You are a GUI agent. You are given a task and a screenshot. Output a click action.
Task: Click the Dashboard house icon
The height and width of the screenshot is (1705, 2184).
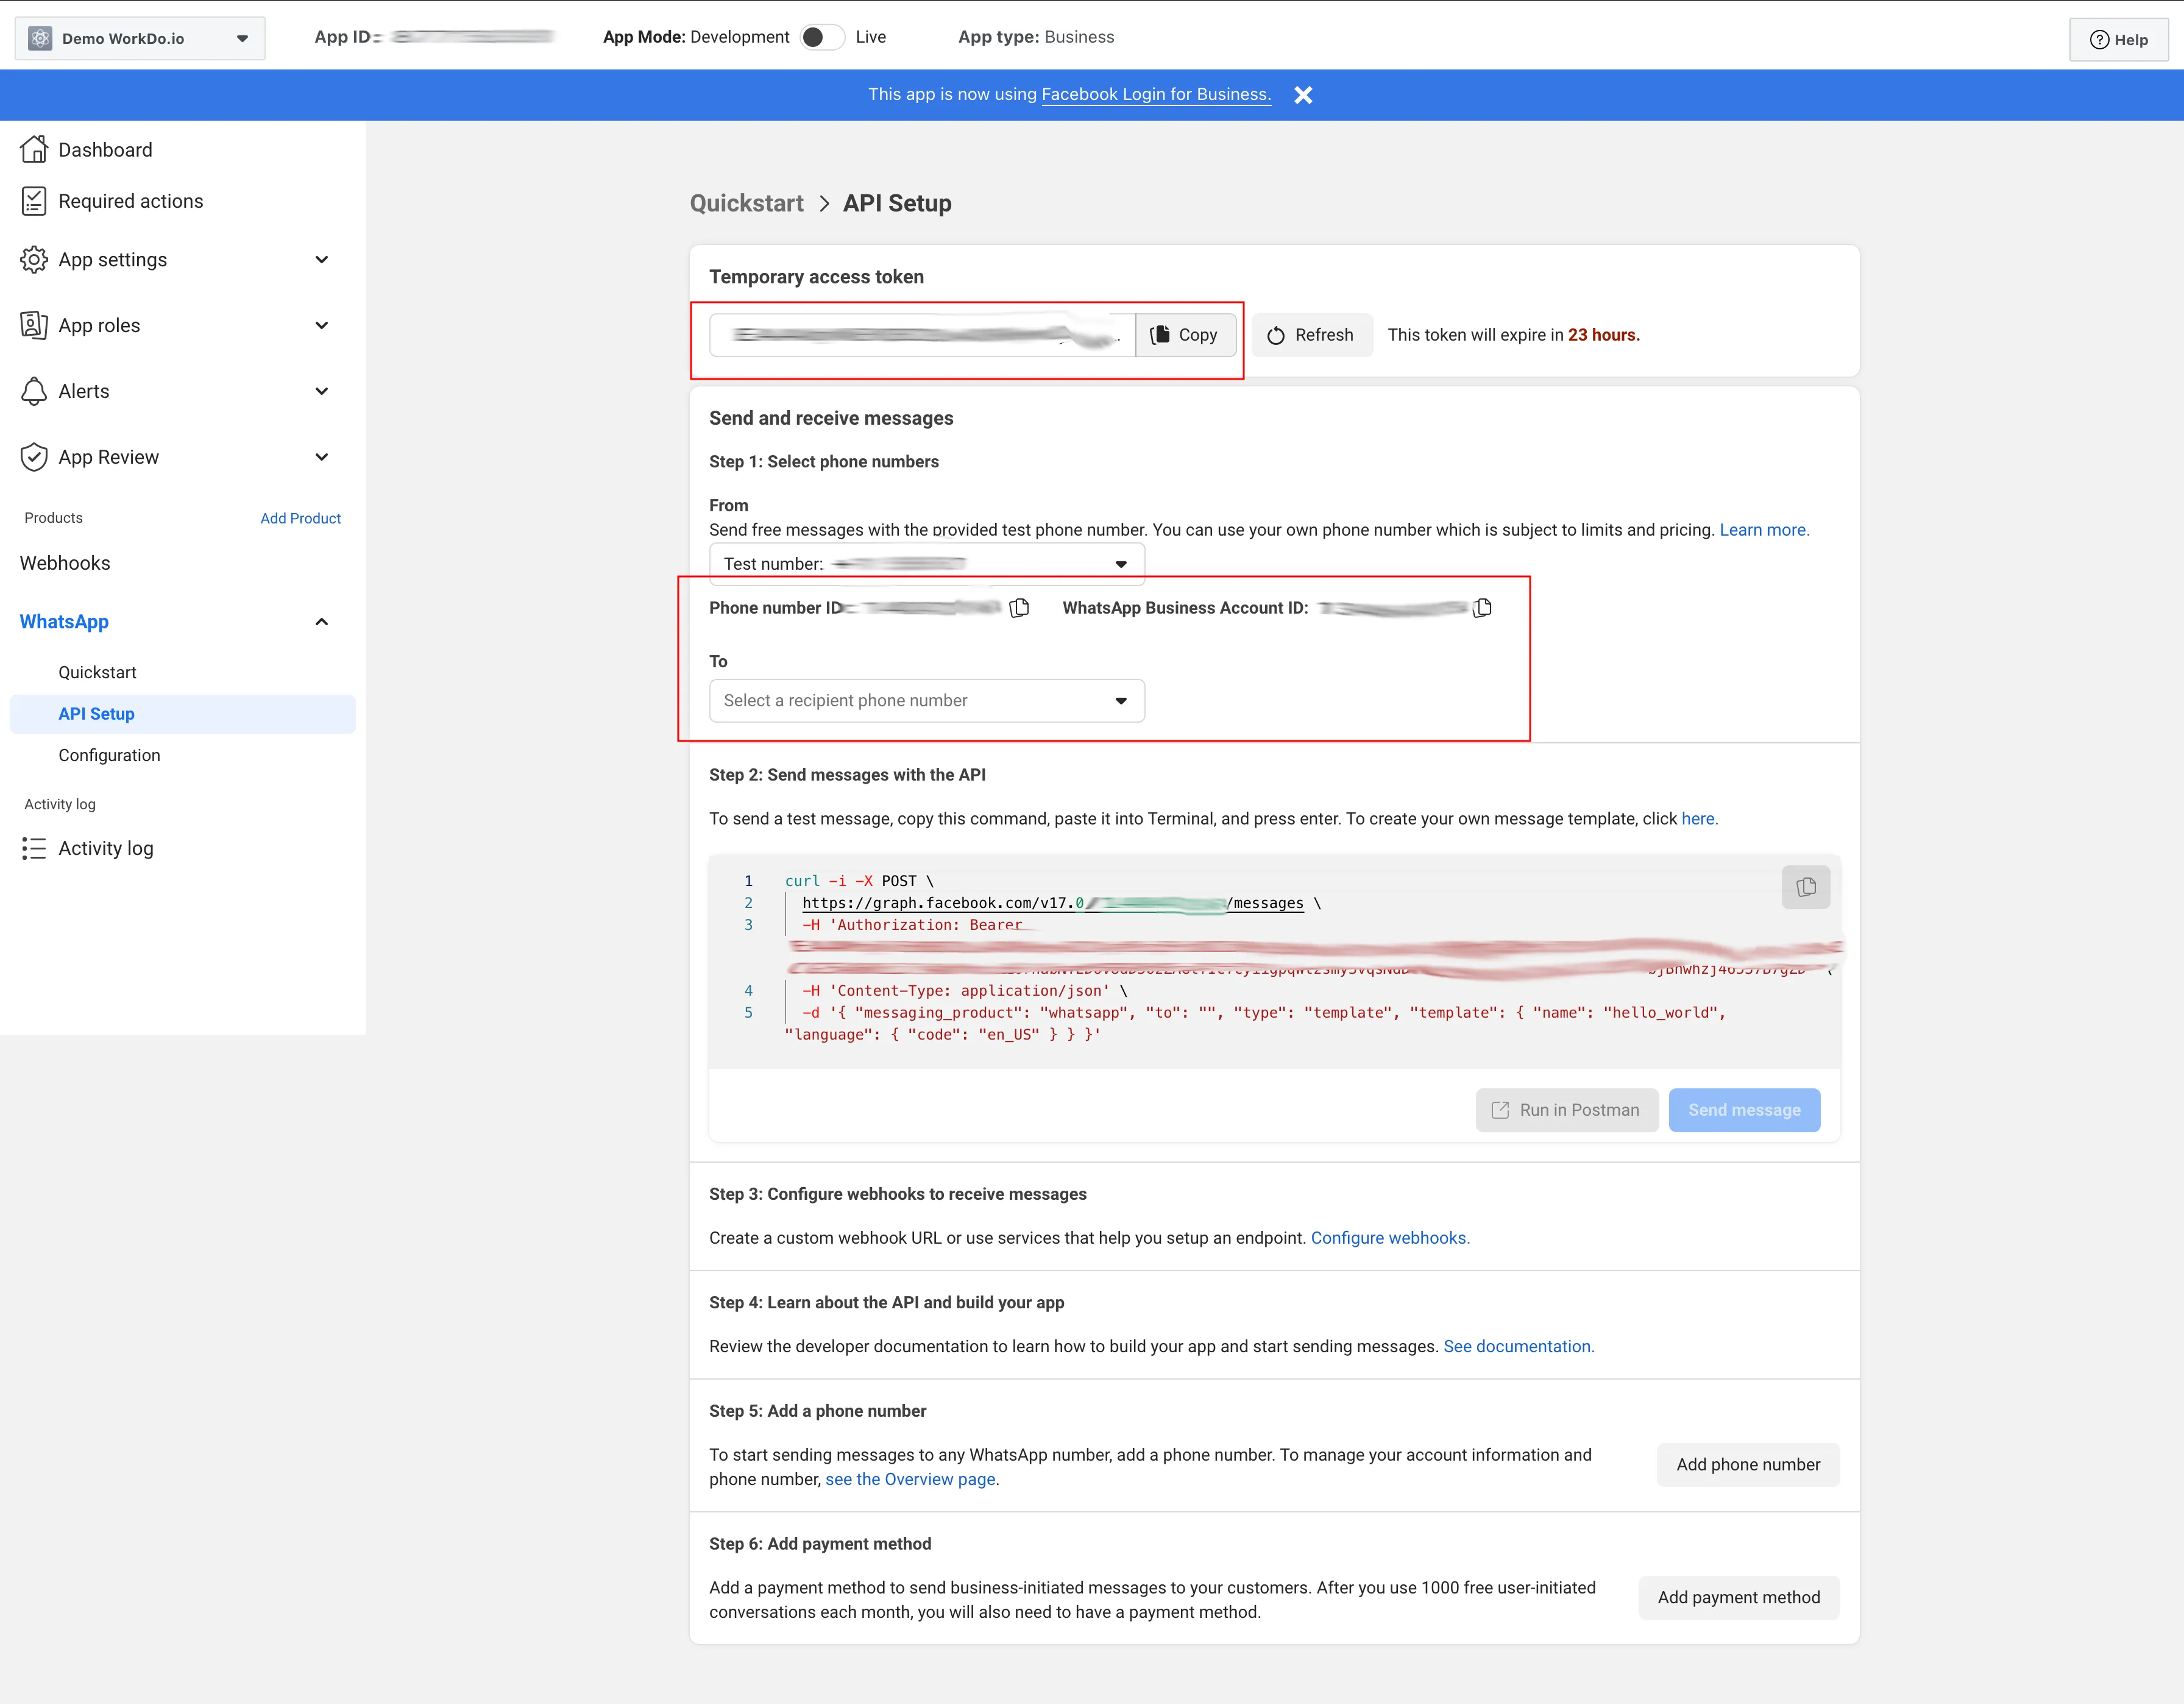(34, 150)
